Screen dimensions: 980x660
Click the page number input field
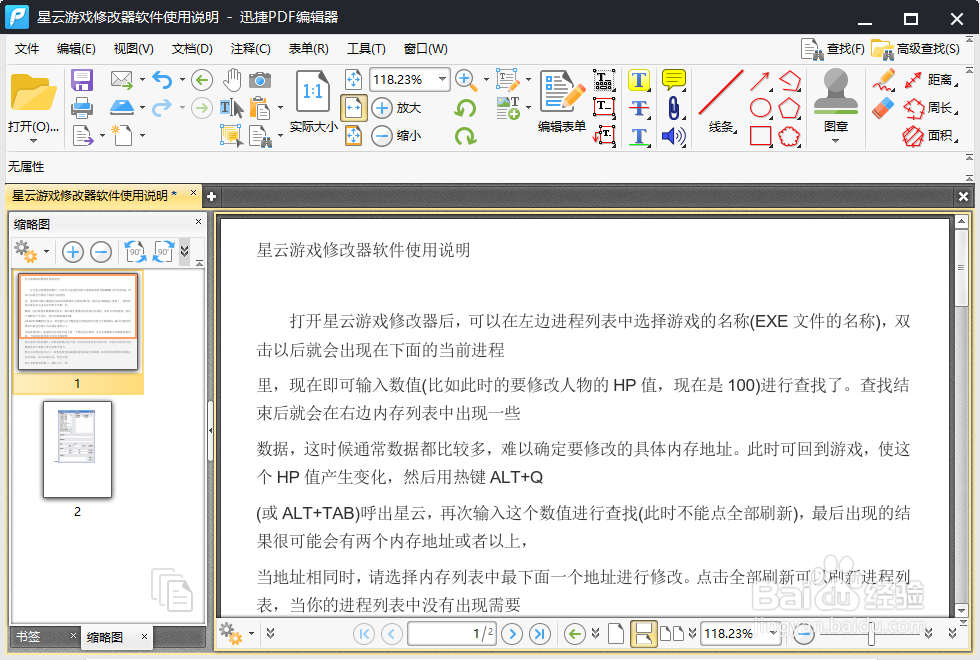pos(451,634)
